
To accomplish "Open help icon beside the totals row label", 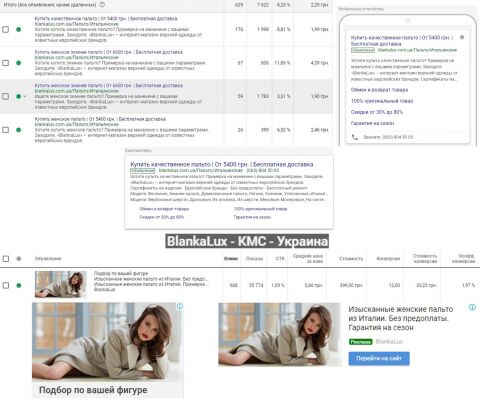I will point(102,5).
